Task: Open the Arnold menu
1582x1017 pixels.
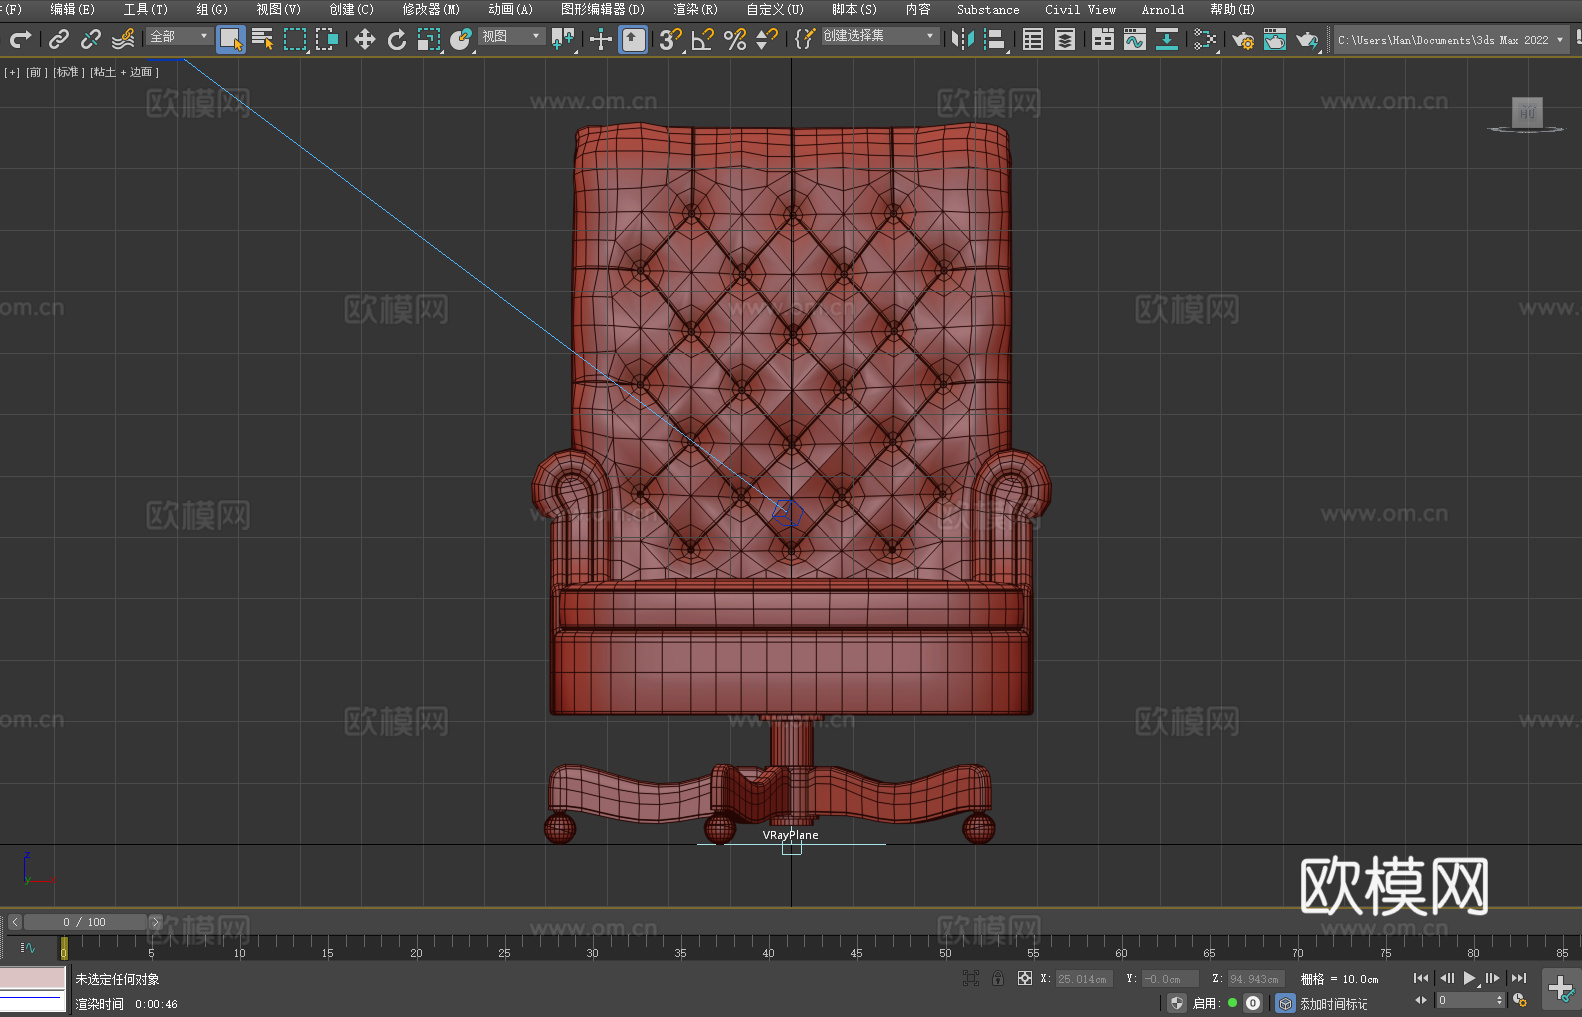Action: 1162,9
